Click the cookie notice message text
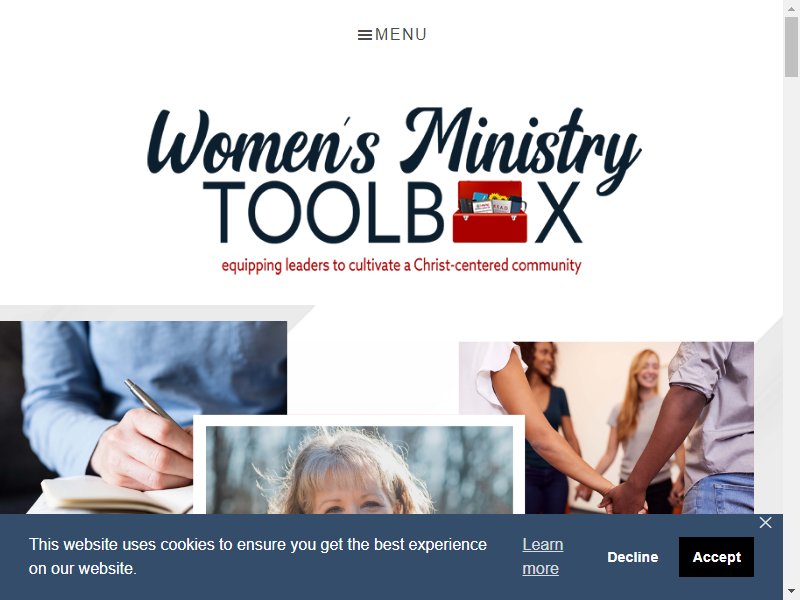The width and height of the screenshot is (800, 600). pyautogui.click(x=258, y=556)
